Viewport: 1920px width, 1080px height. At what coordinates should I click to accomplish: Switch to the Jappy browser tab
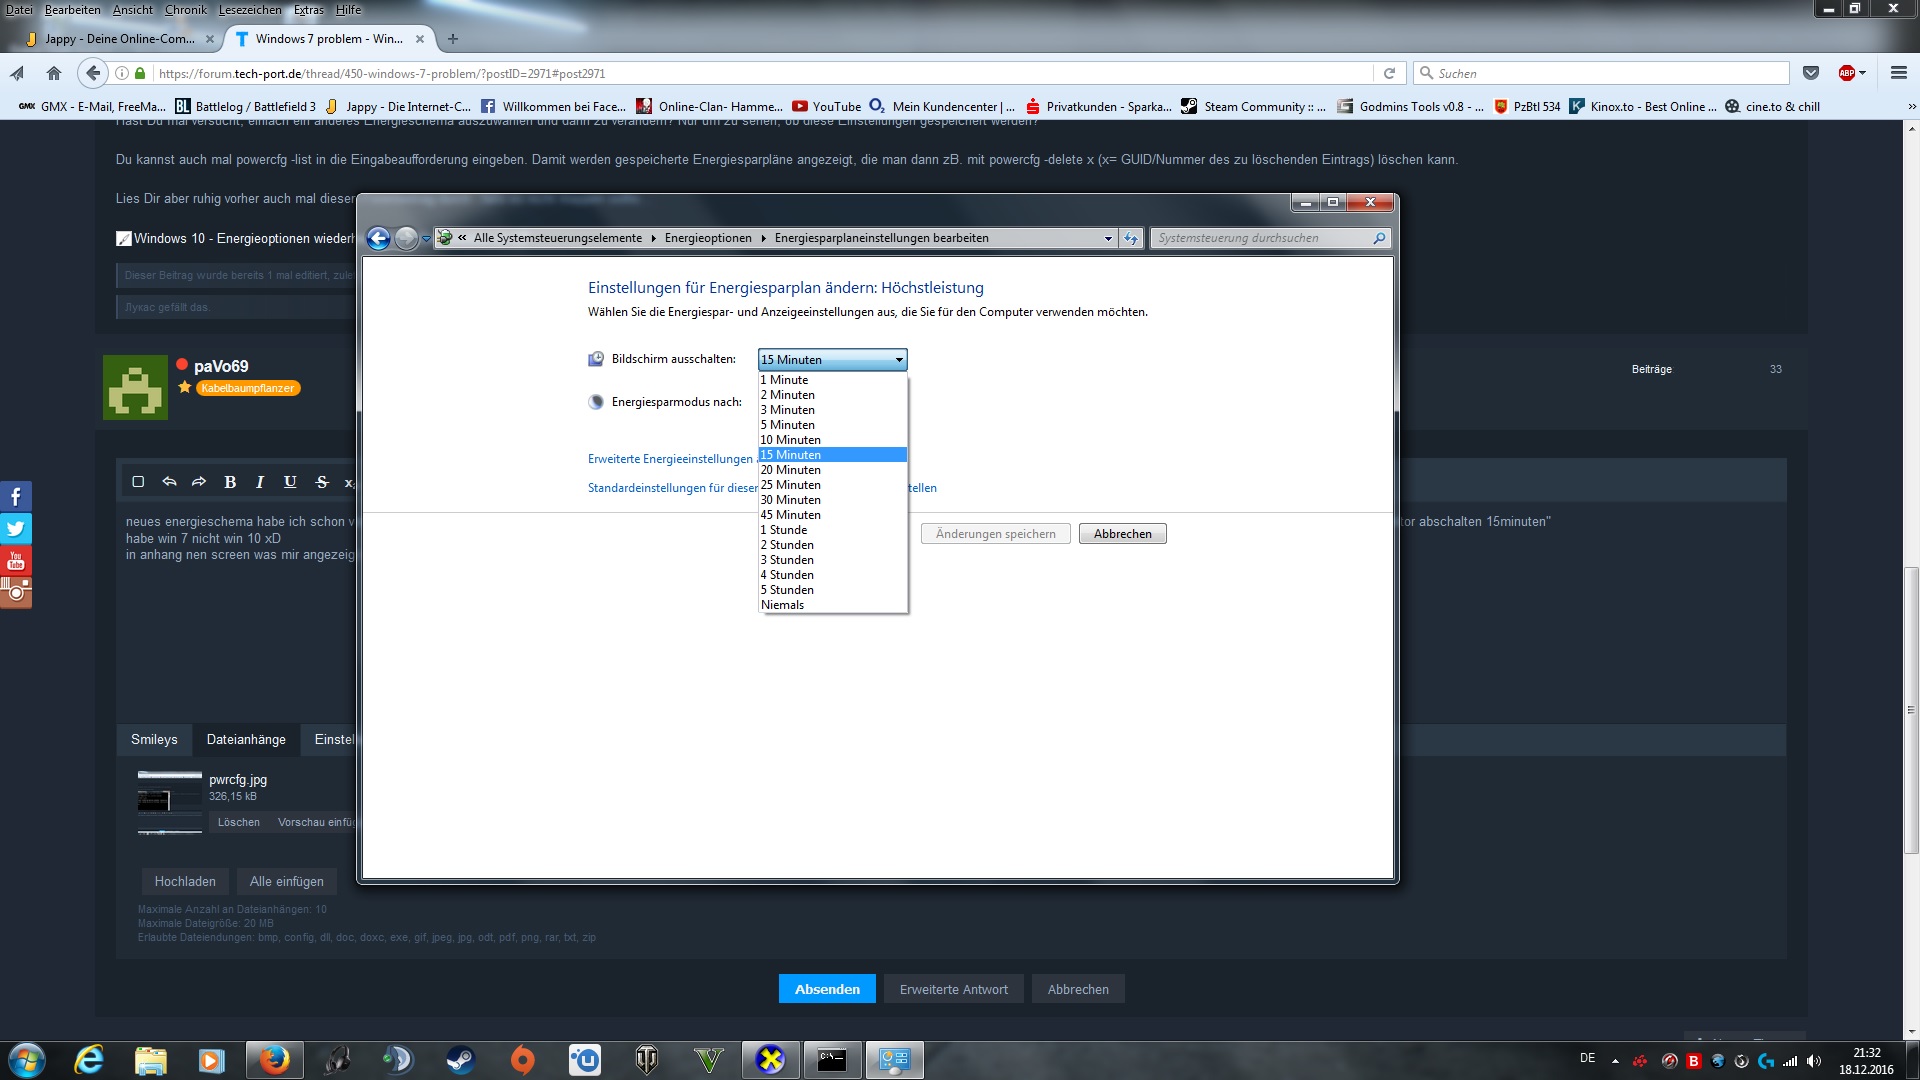[119, 39]
